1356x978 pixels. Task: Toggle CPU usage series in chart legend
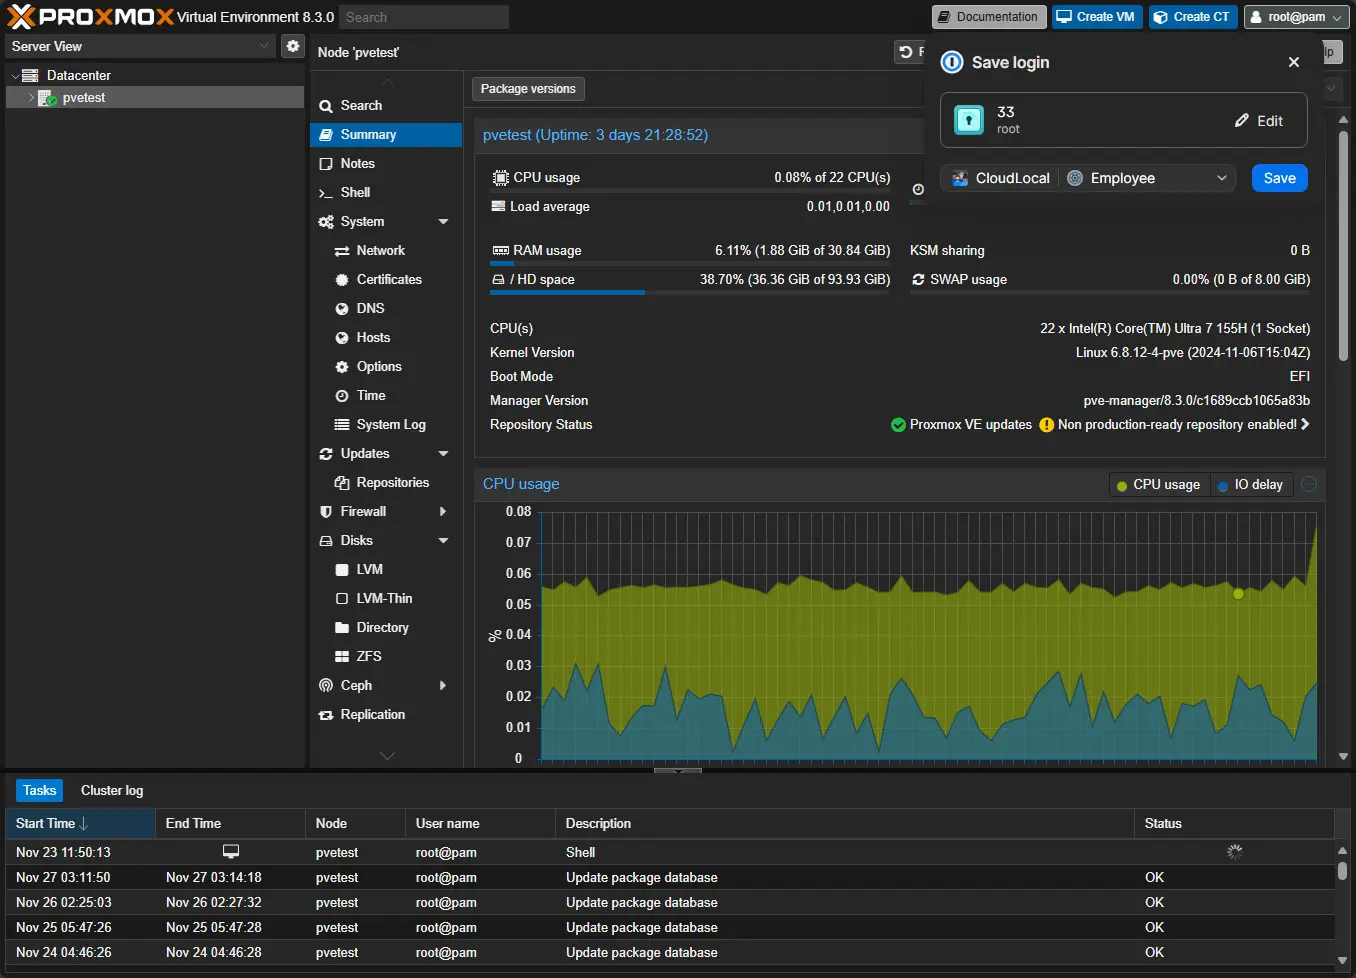pyautogui.click(x=1157, y=485)
